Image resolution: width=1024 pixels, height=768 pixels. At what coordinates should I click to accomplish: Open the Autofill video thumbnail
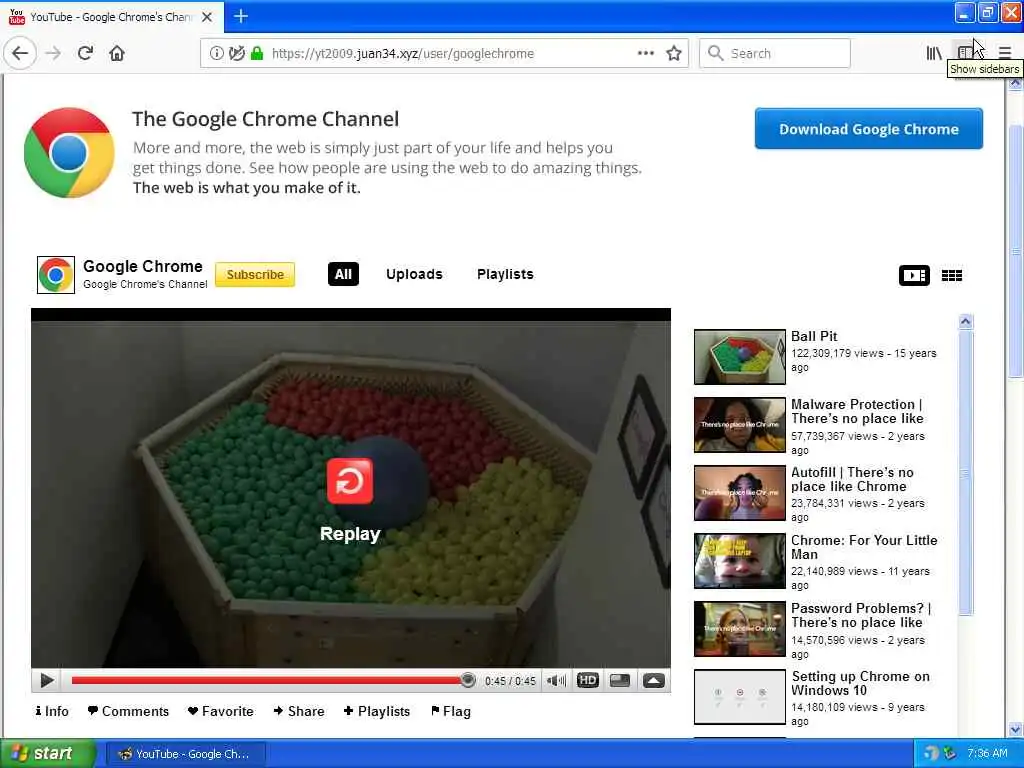[739, 492]
